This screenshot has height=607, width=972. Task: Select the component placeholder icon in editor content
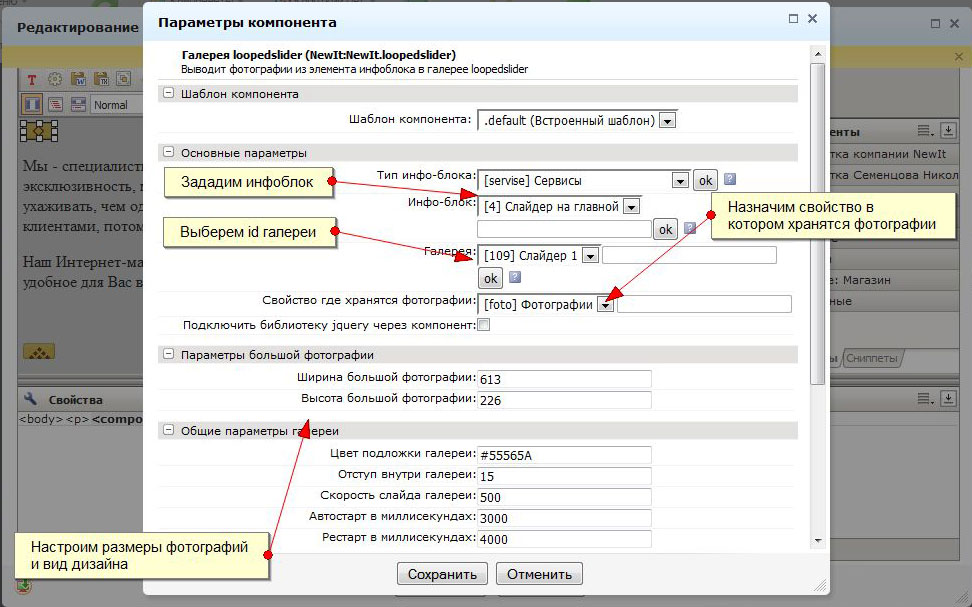[x=39, y=131]
